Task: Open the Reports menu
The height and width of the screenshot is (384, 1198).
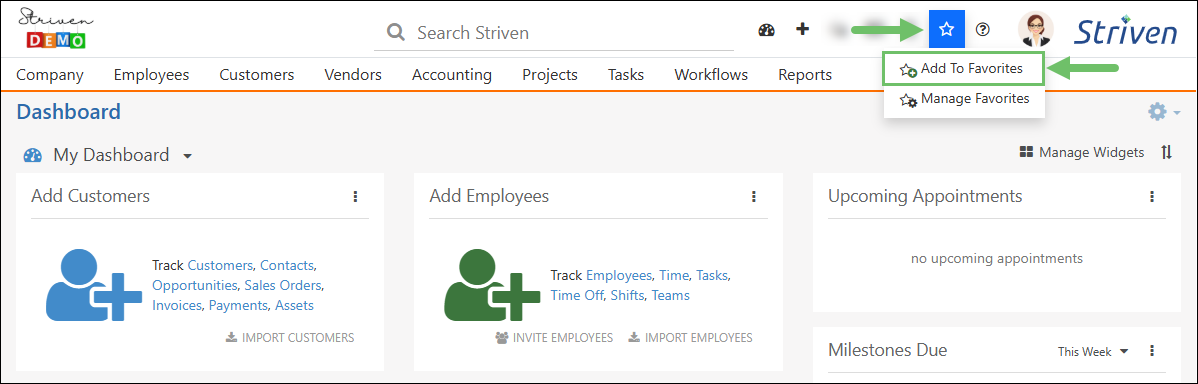Action: coord(805,75)
